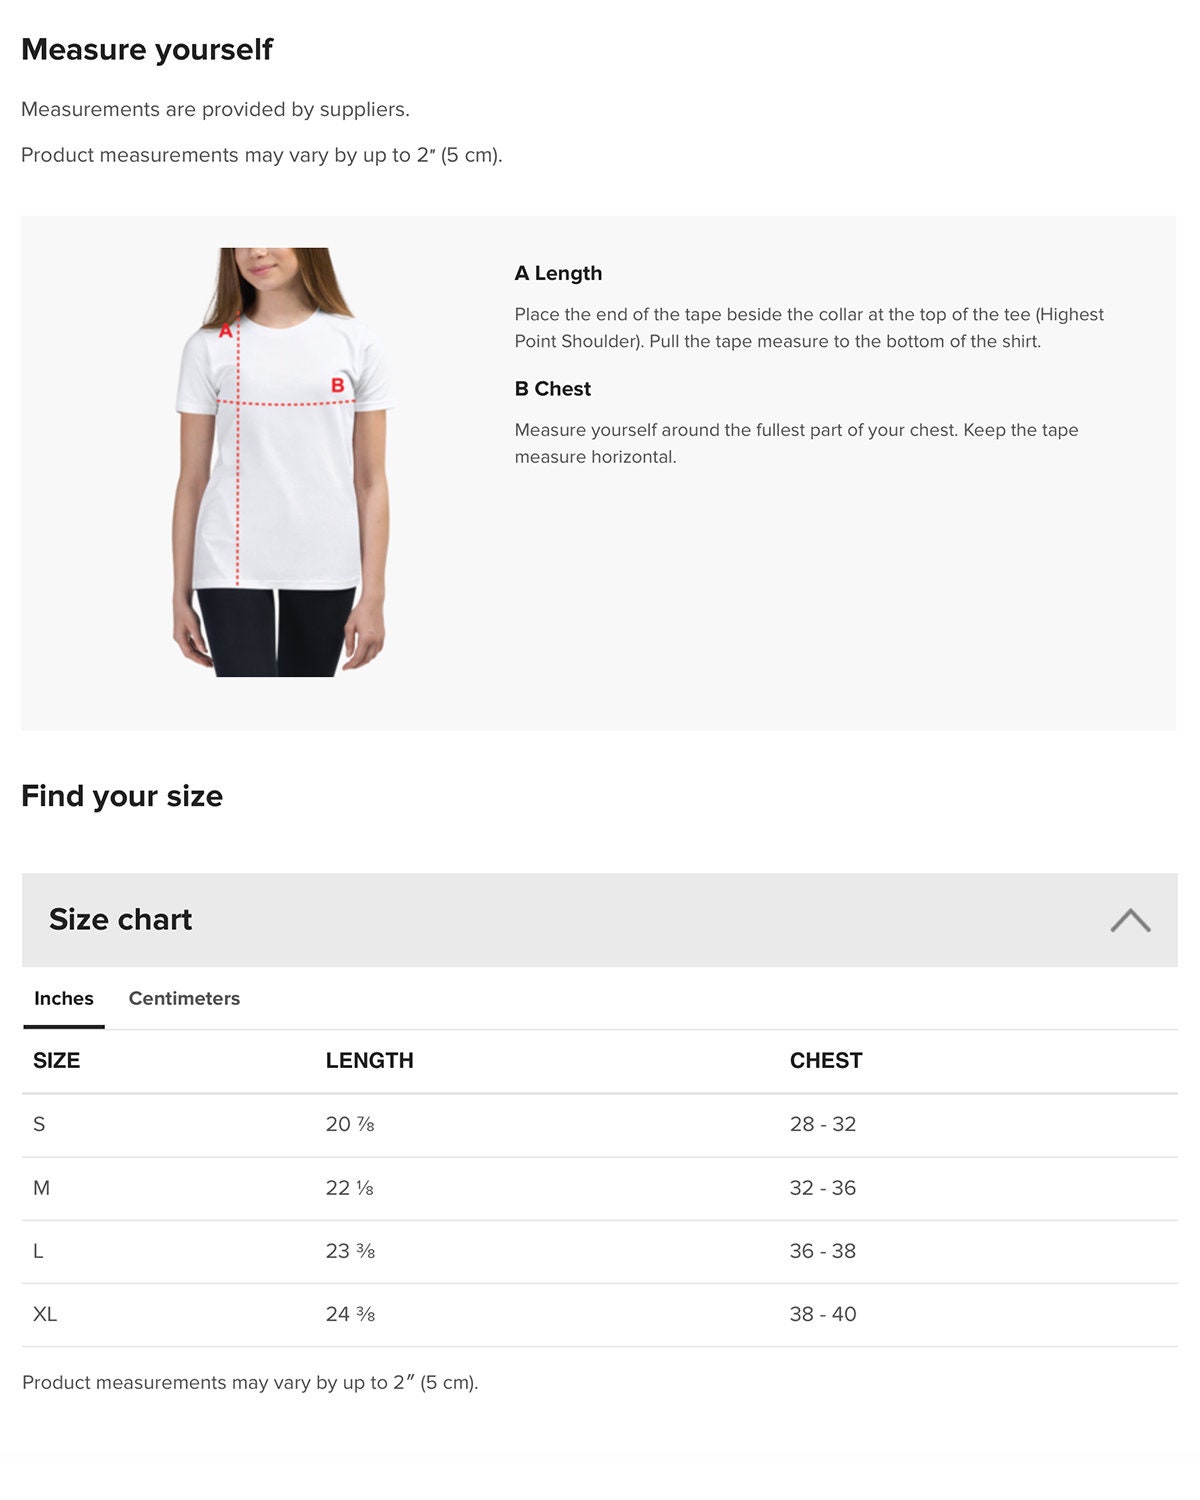Click the A Length heading
Image resolution: width=1200 pixels, height=1500 pixels.
click(558, 273)
